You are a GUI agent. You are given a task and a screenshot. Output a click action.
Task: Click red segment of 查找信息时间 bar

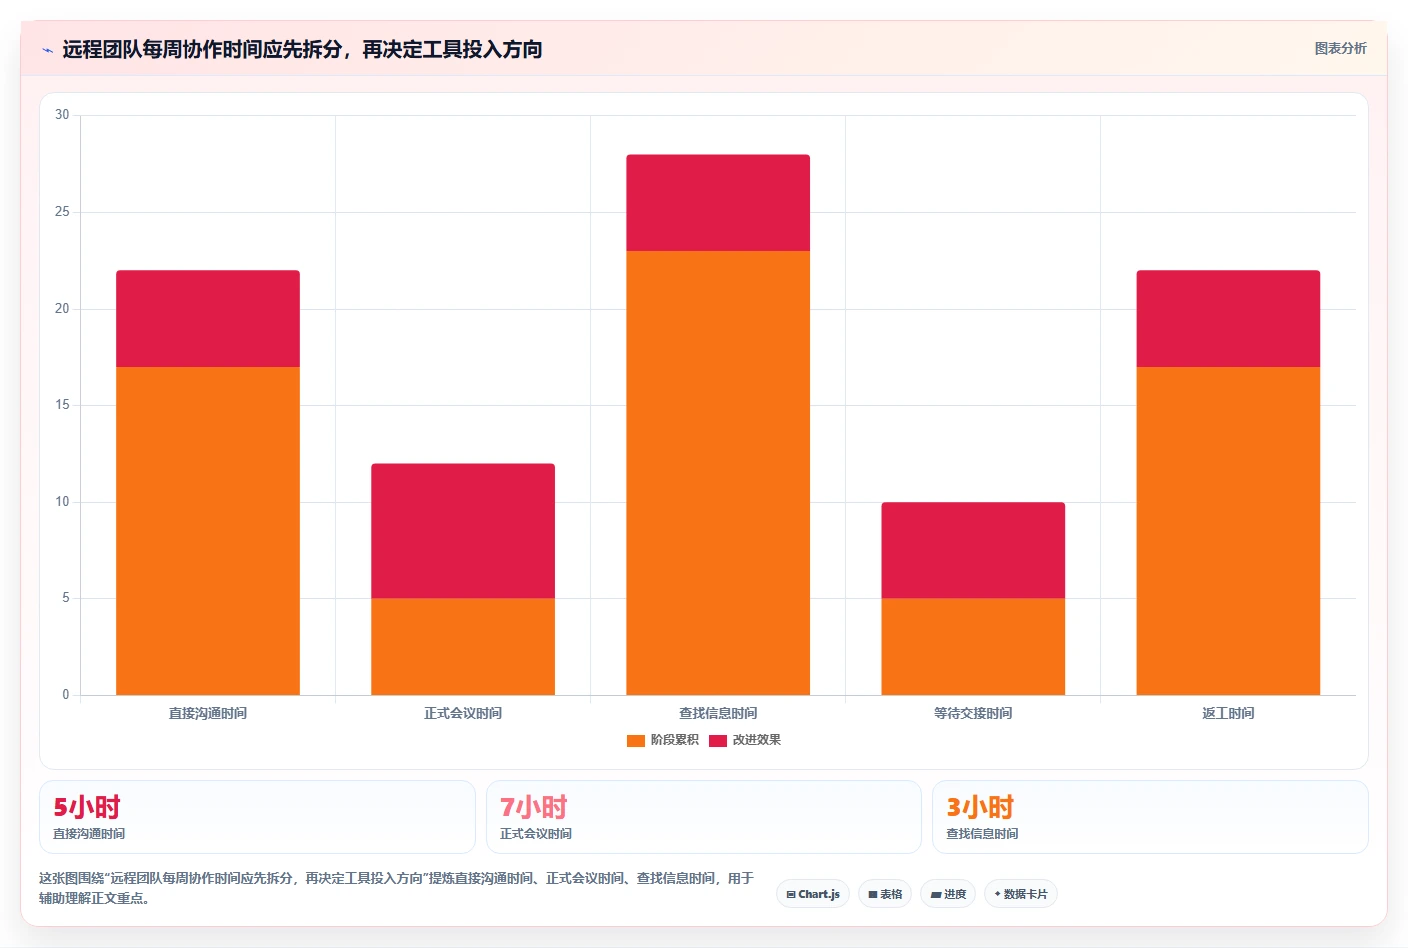coord(718,203)
